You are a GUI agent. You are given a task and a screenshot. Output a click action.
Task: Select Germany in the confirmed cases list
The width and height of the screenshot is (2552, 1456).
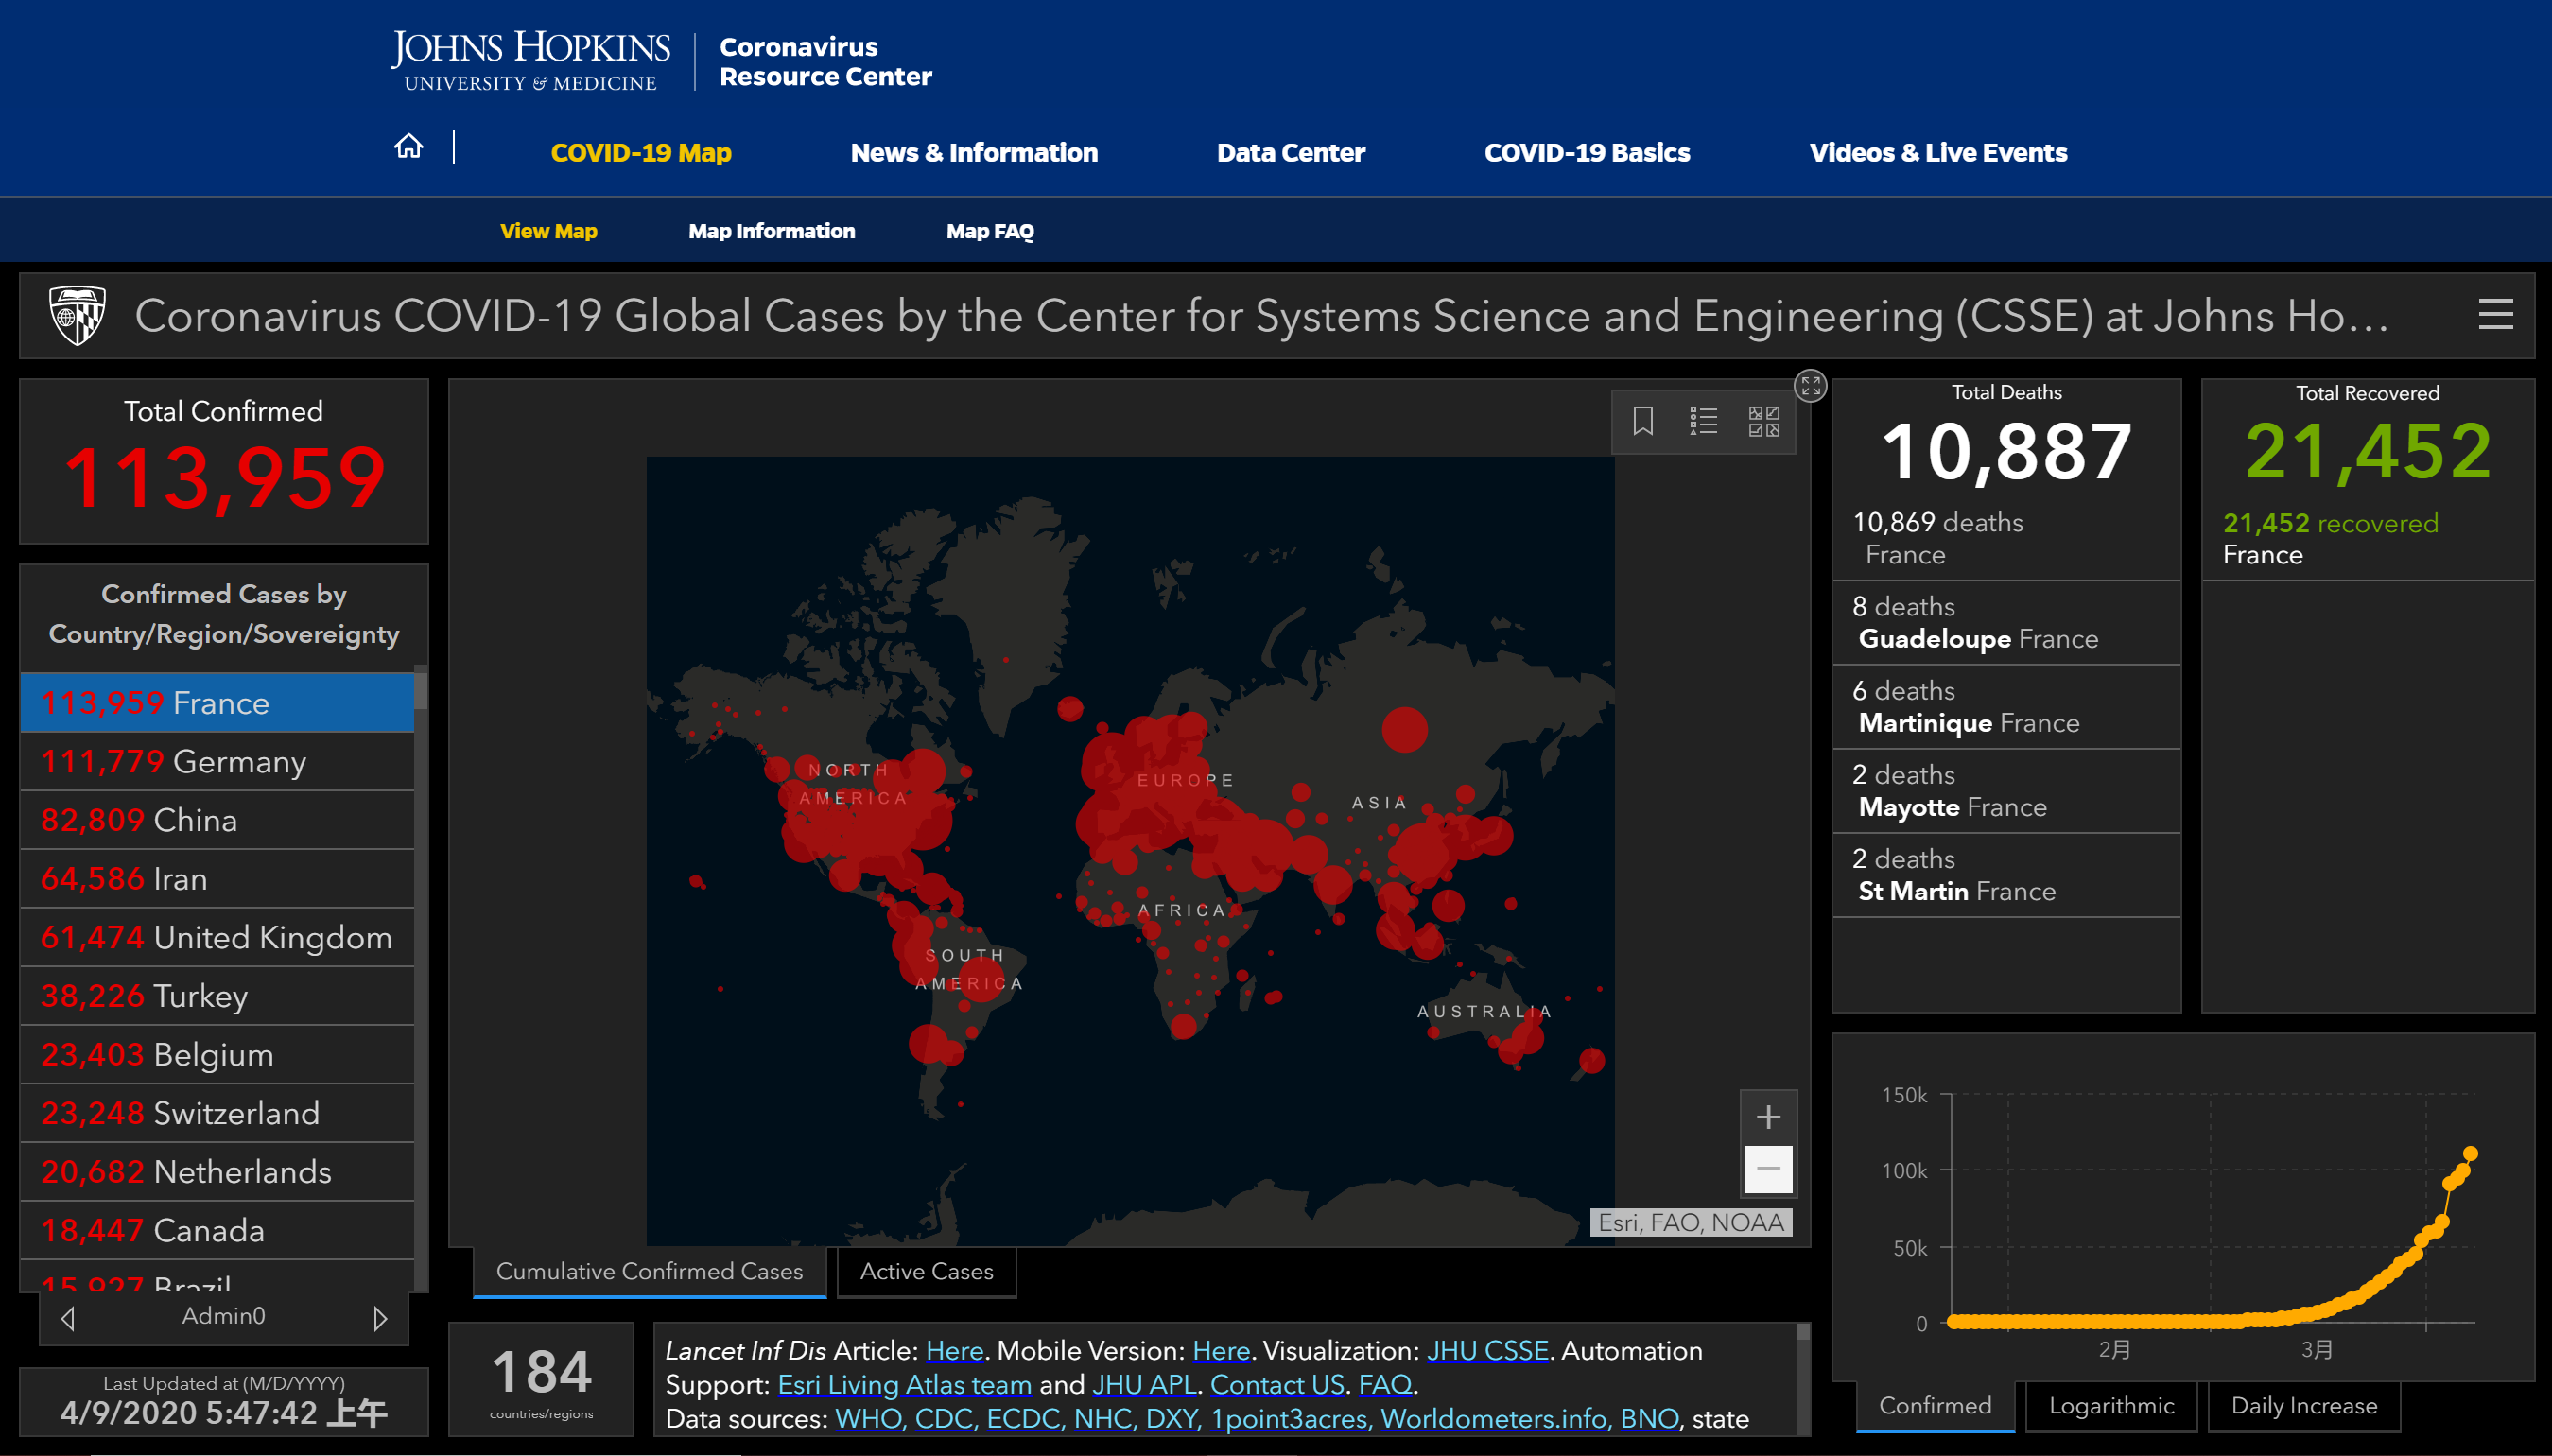click(217, 762)
